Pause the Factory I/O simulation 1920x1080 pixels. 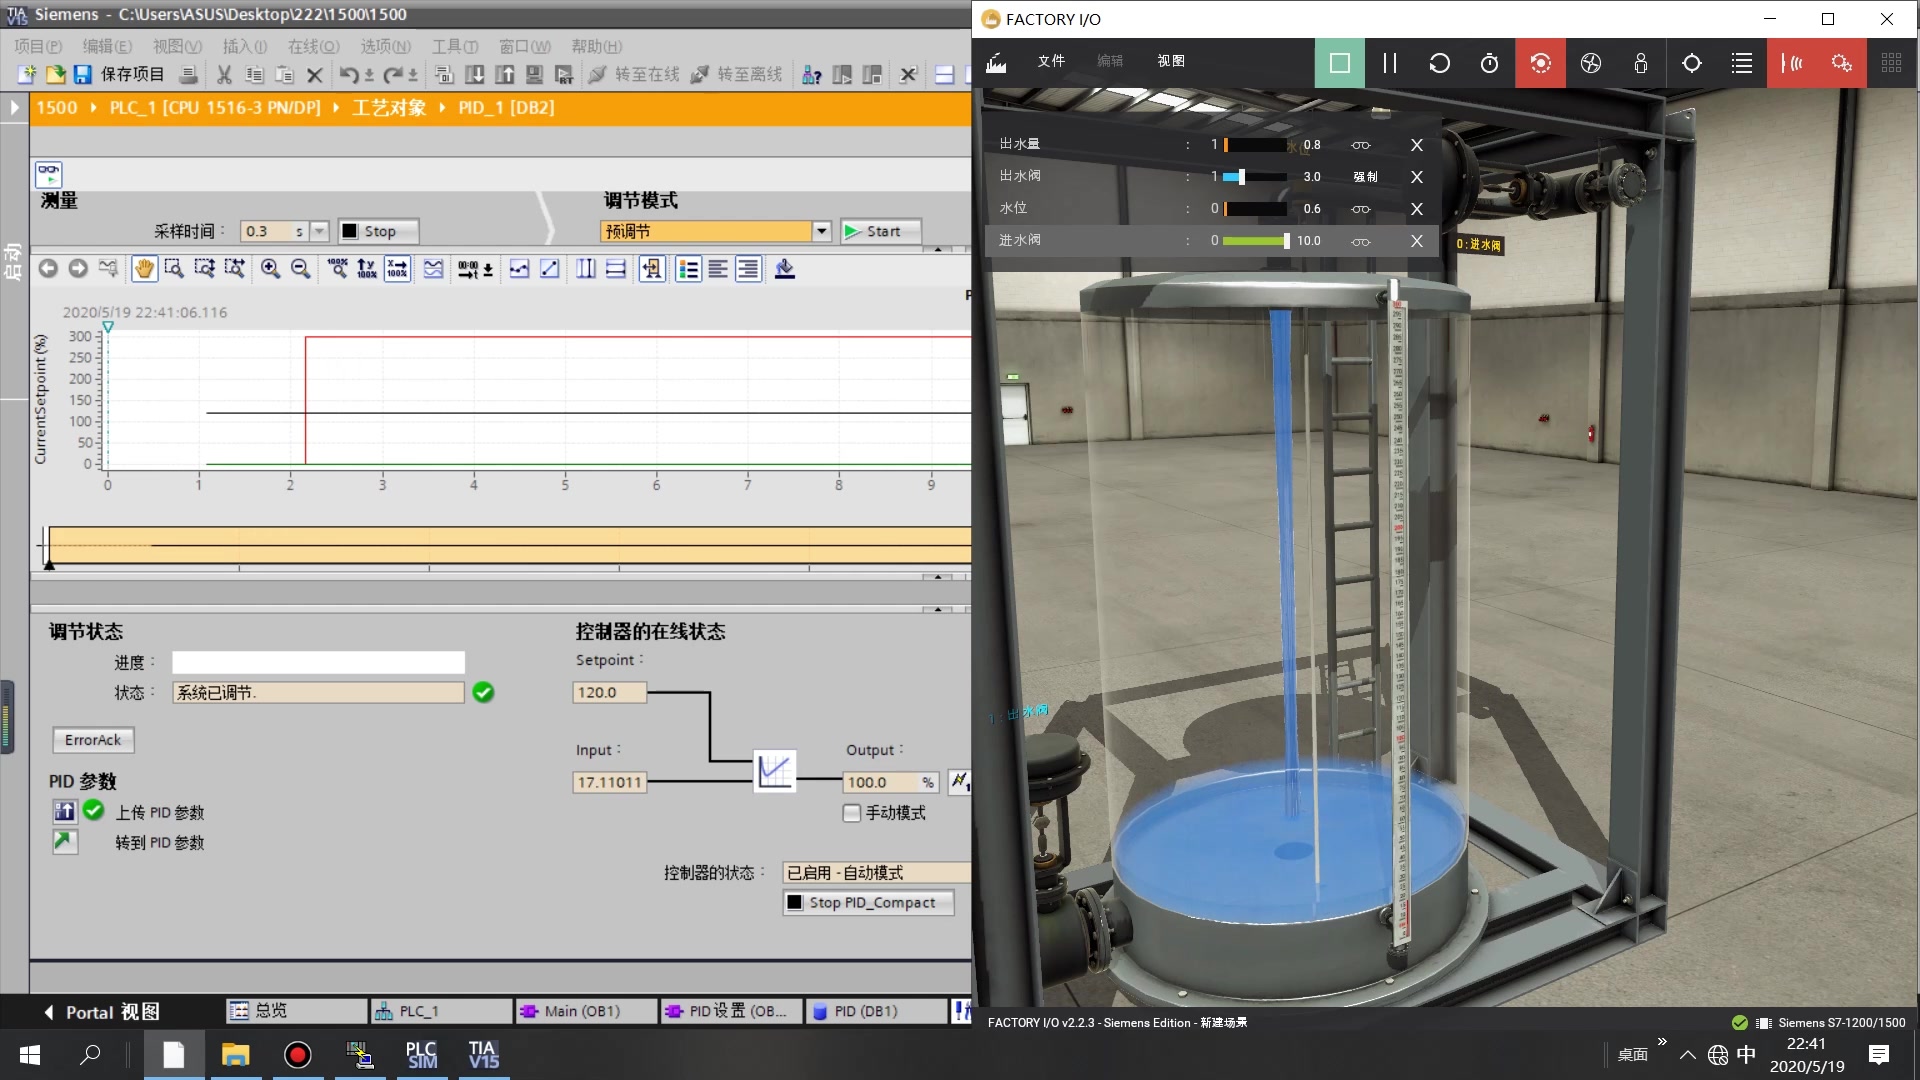[x=1389, y=63]
